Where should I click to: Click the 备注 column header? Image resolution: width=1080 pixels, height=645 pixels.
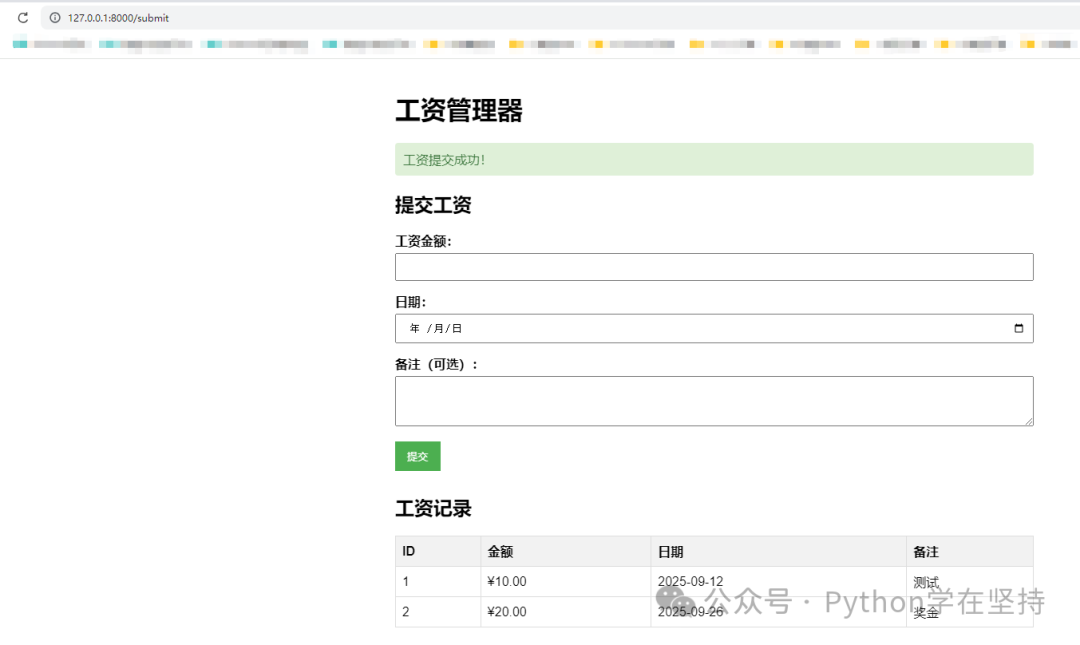pyautogui.click(x=970, y=551)
